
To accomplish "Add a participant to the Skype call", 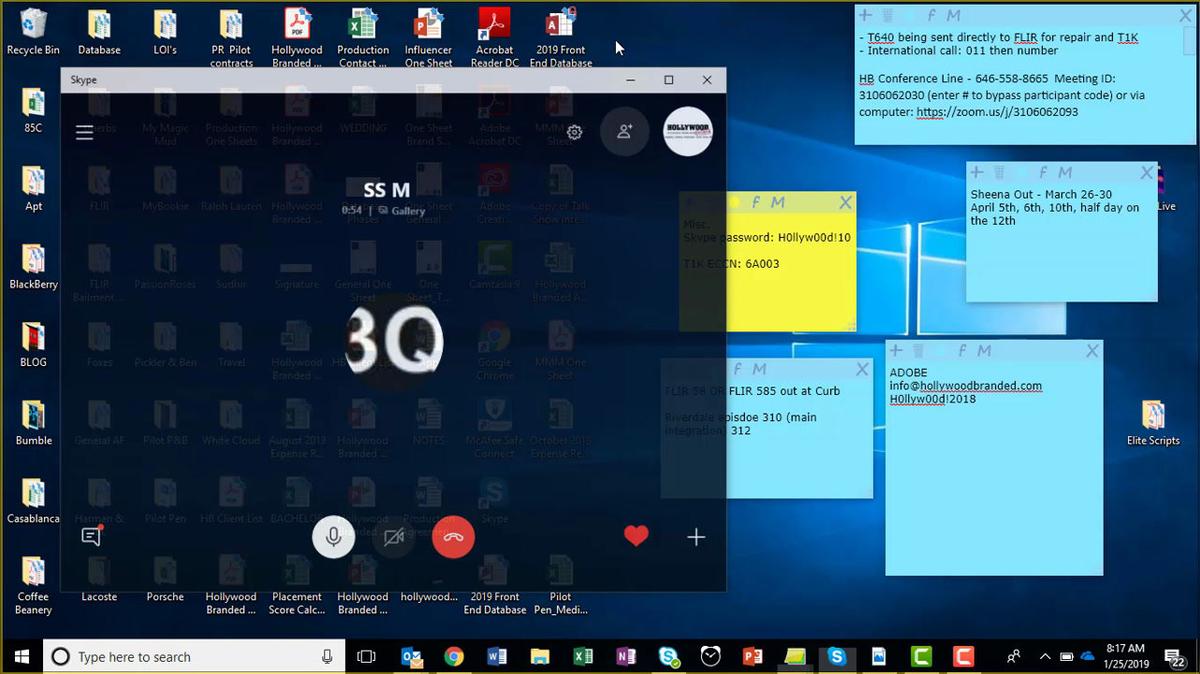I will [x=625, y=131].
